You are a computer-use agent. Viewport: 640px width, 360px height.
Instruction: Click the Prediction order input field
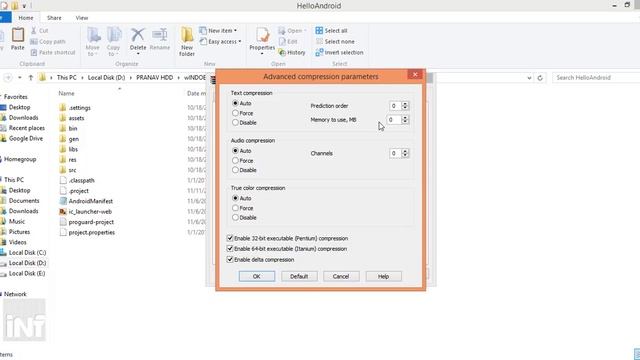point(395,106)
